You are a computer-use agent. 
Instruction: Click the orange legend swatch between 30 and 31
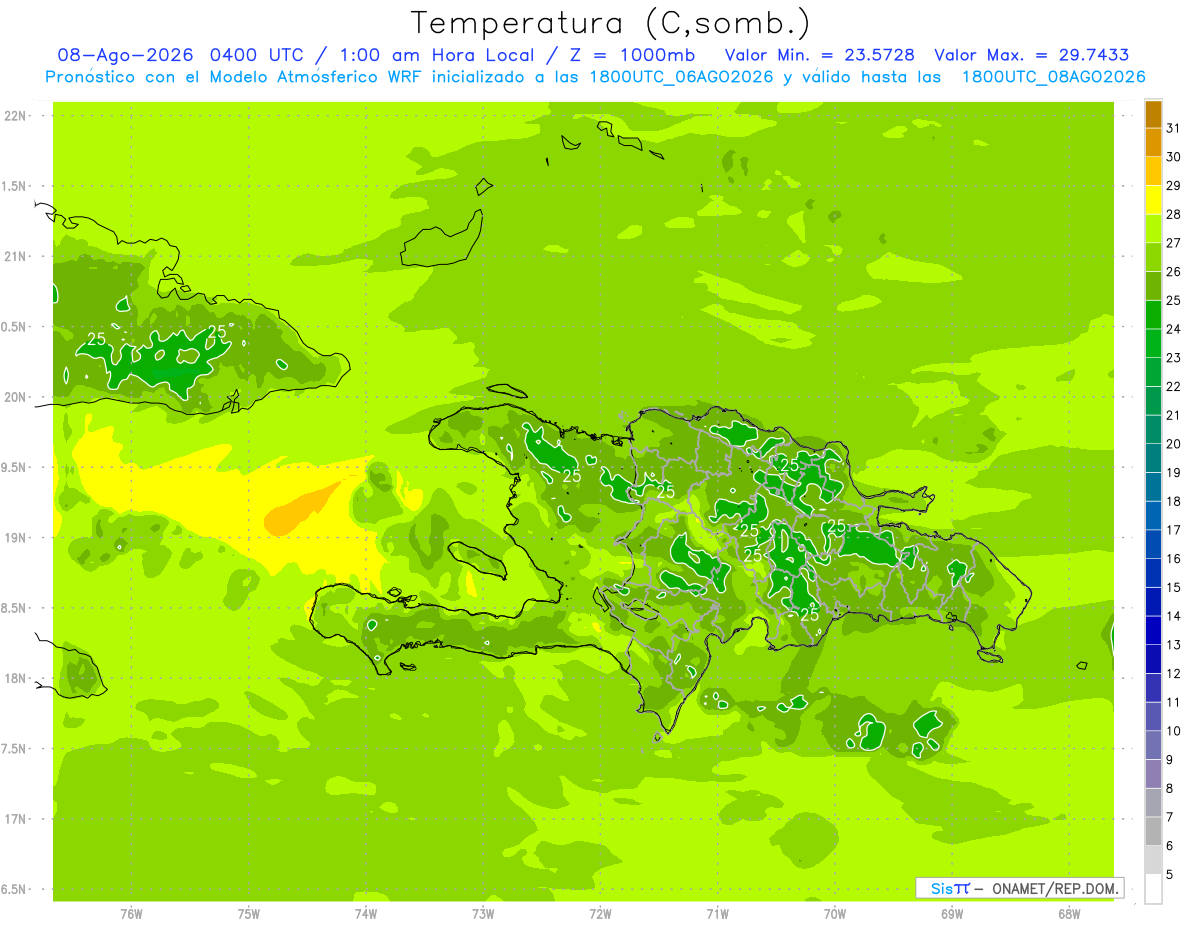coord(1153,142)
